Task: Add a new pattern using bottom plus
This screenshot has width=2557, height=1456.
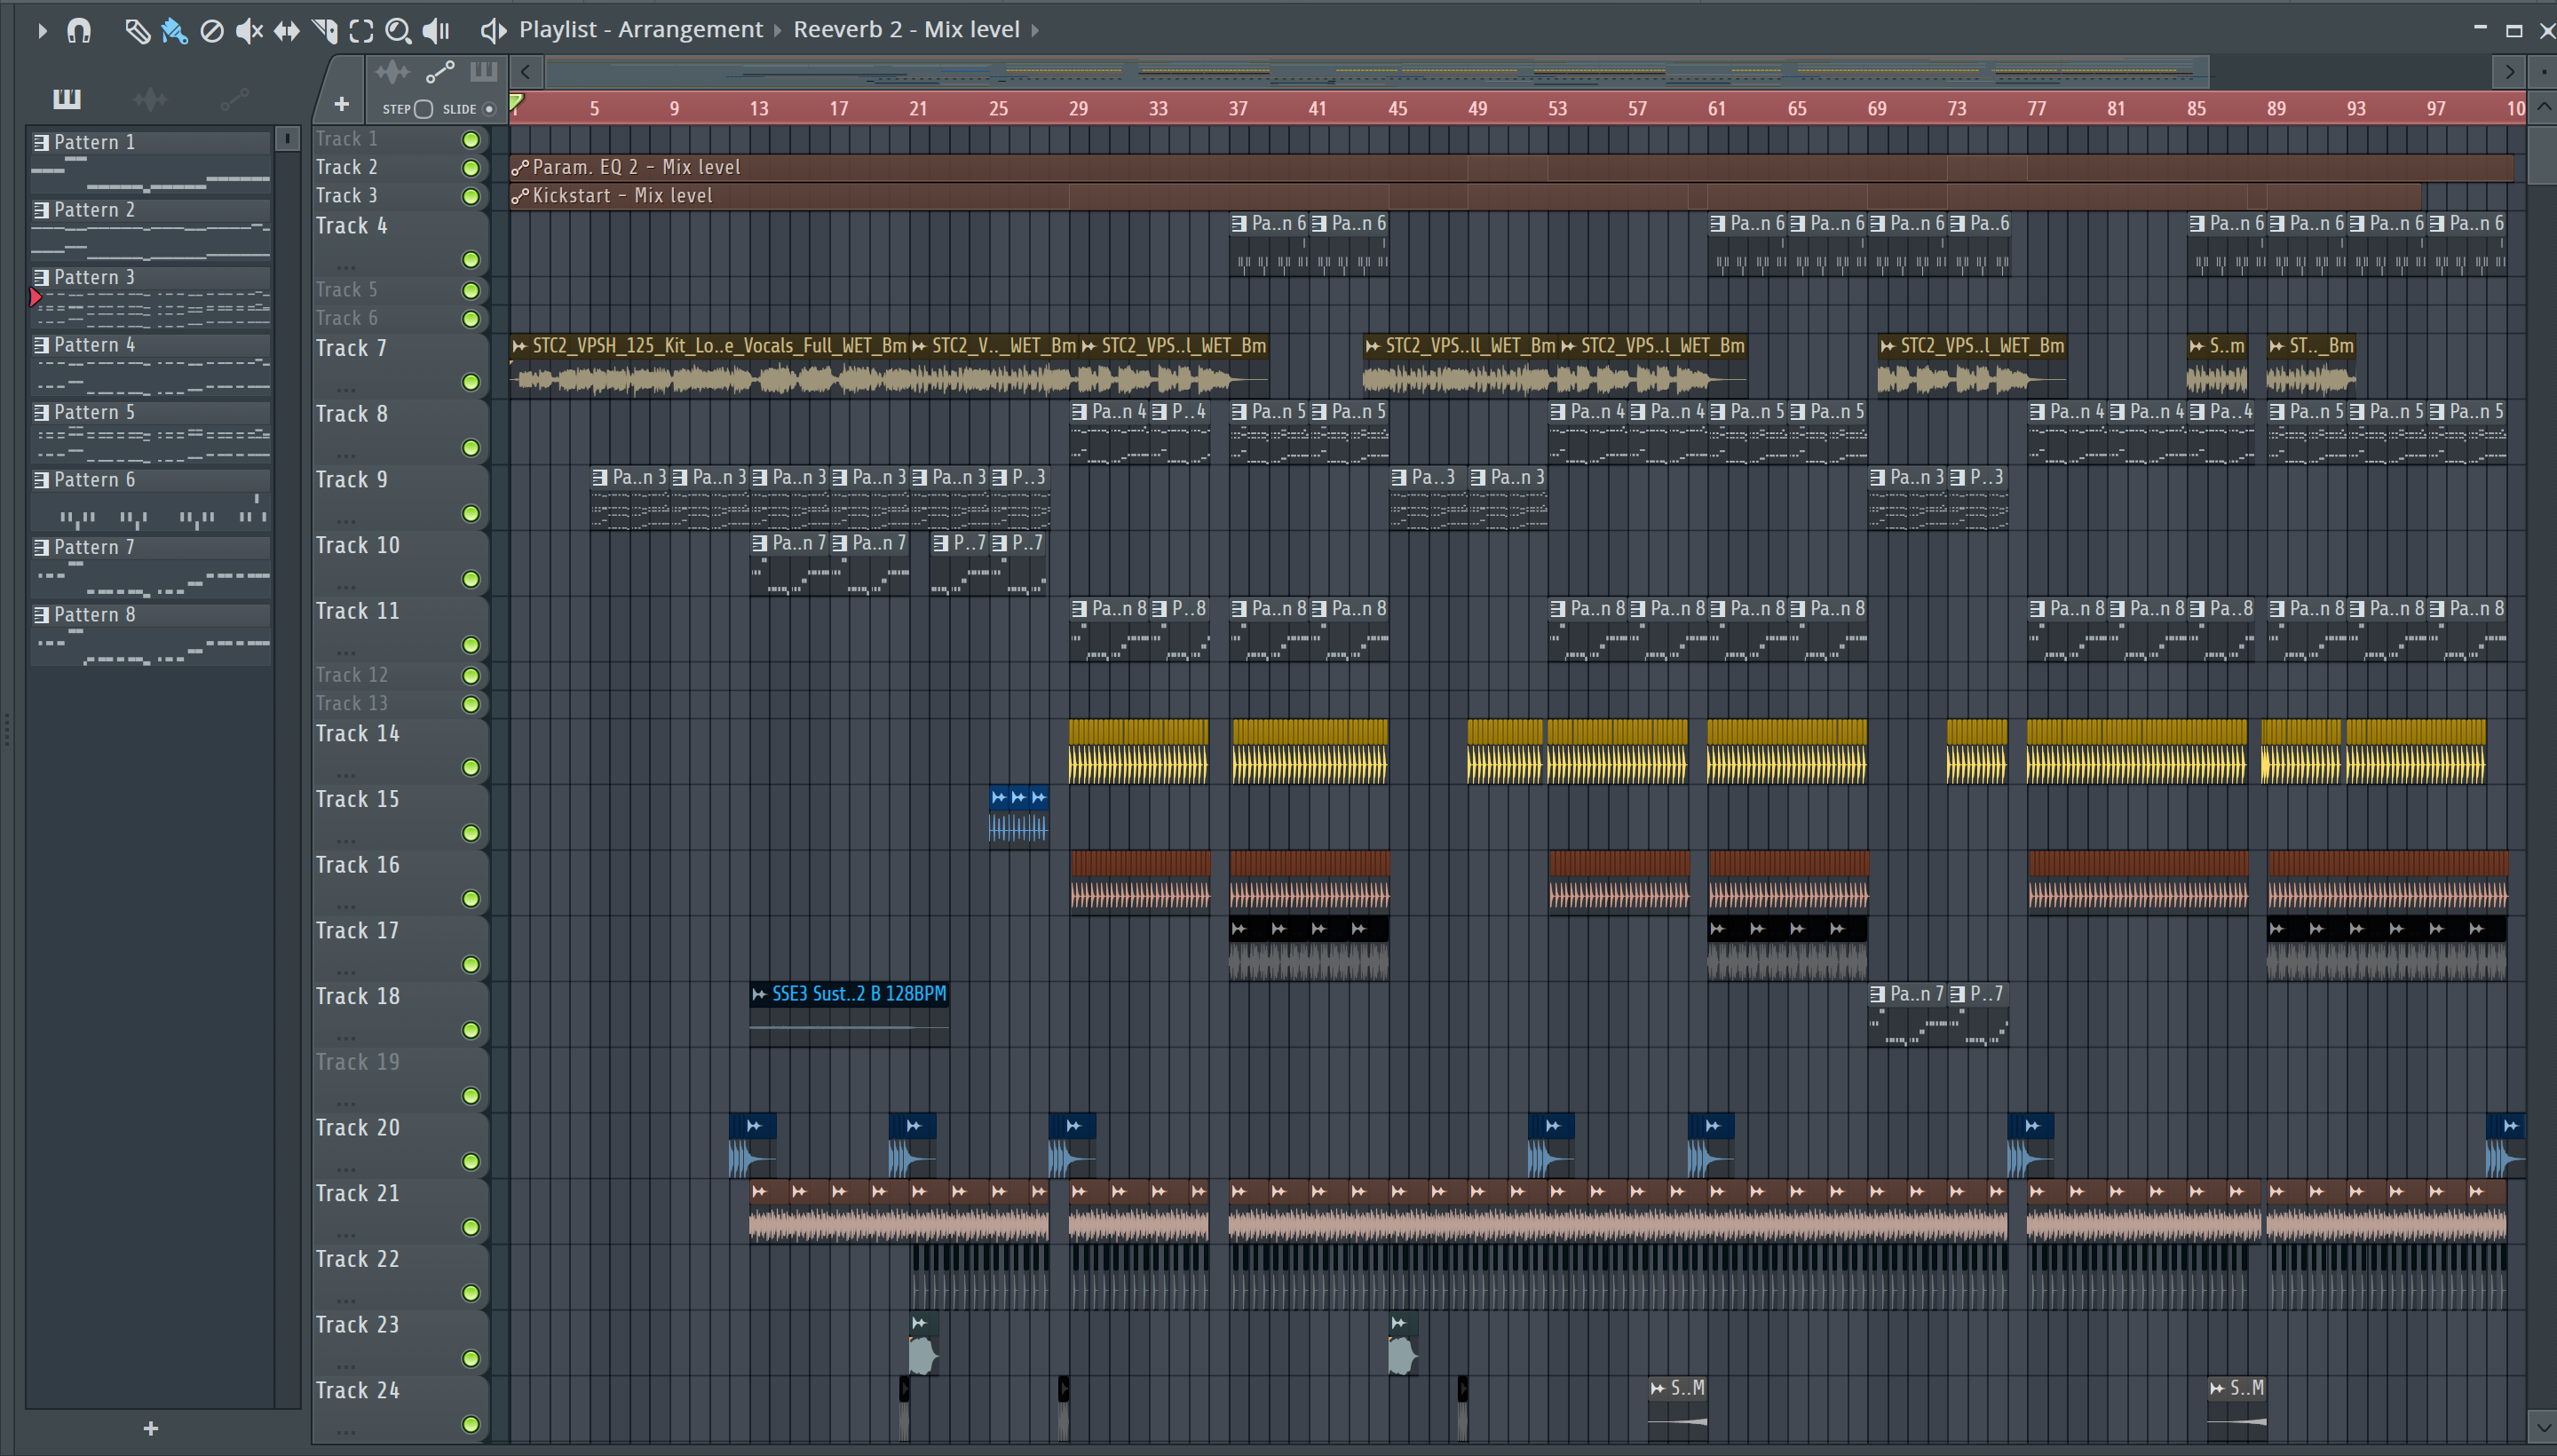Action: click(x=151, y=1429)
